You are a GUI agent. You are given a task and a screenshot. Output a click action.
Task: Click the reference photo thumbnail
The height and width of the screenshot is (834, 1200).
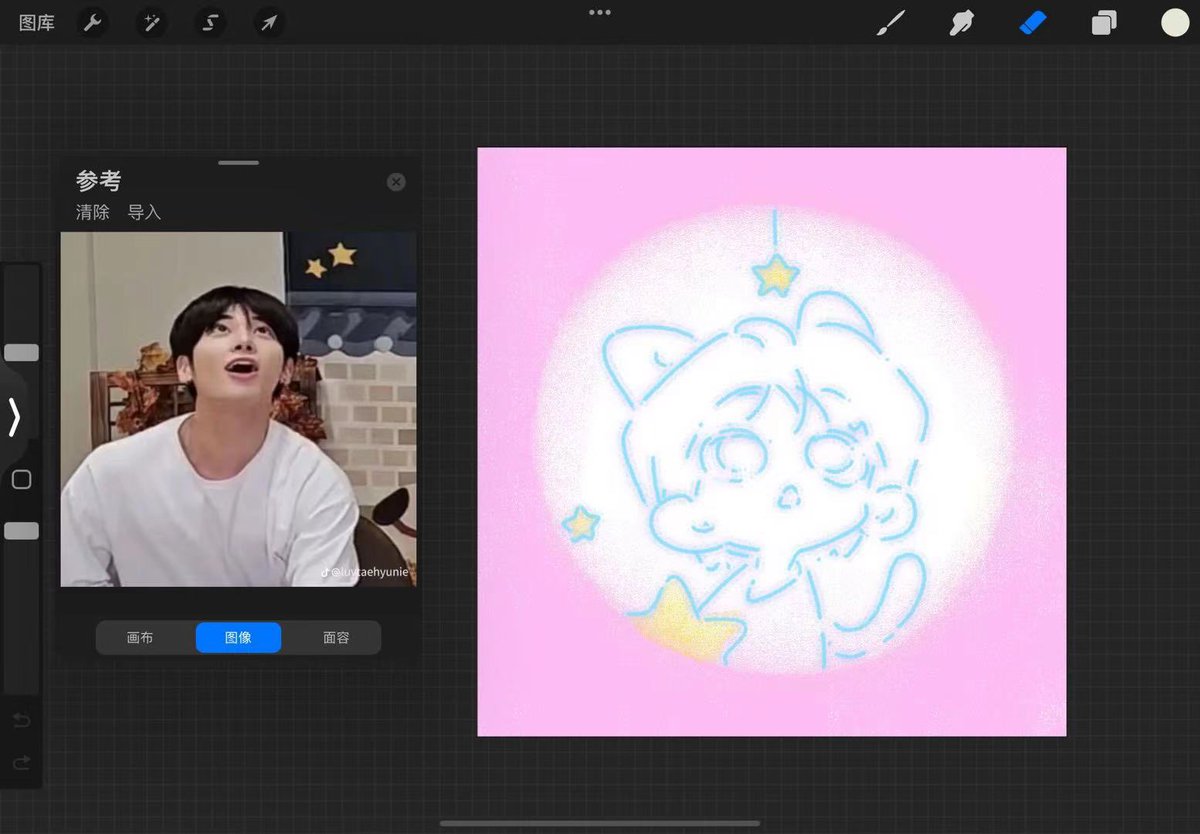coord(238,409)
